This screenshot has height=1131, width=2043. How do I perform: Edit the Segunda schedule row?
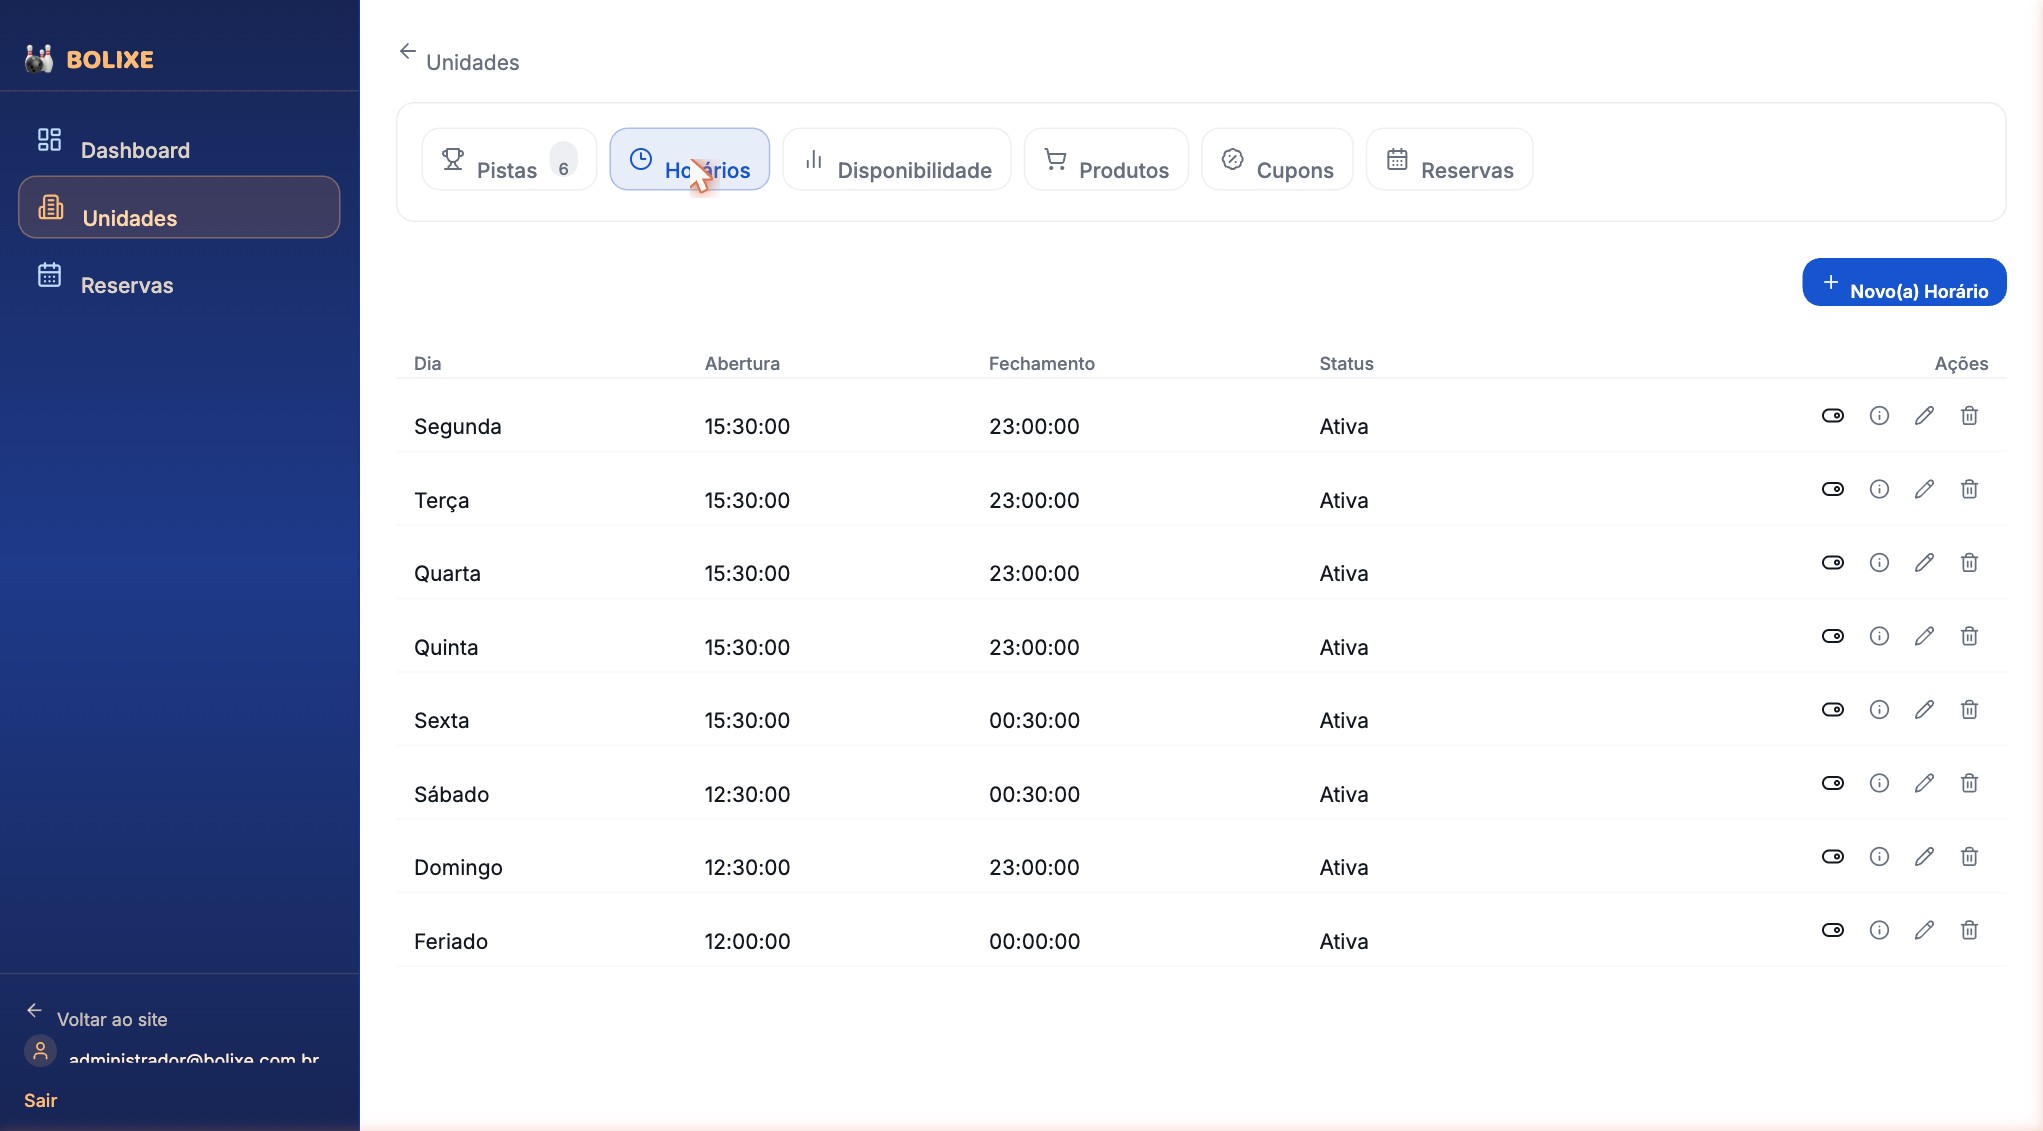(1924, 415)
